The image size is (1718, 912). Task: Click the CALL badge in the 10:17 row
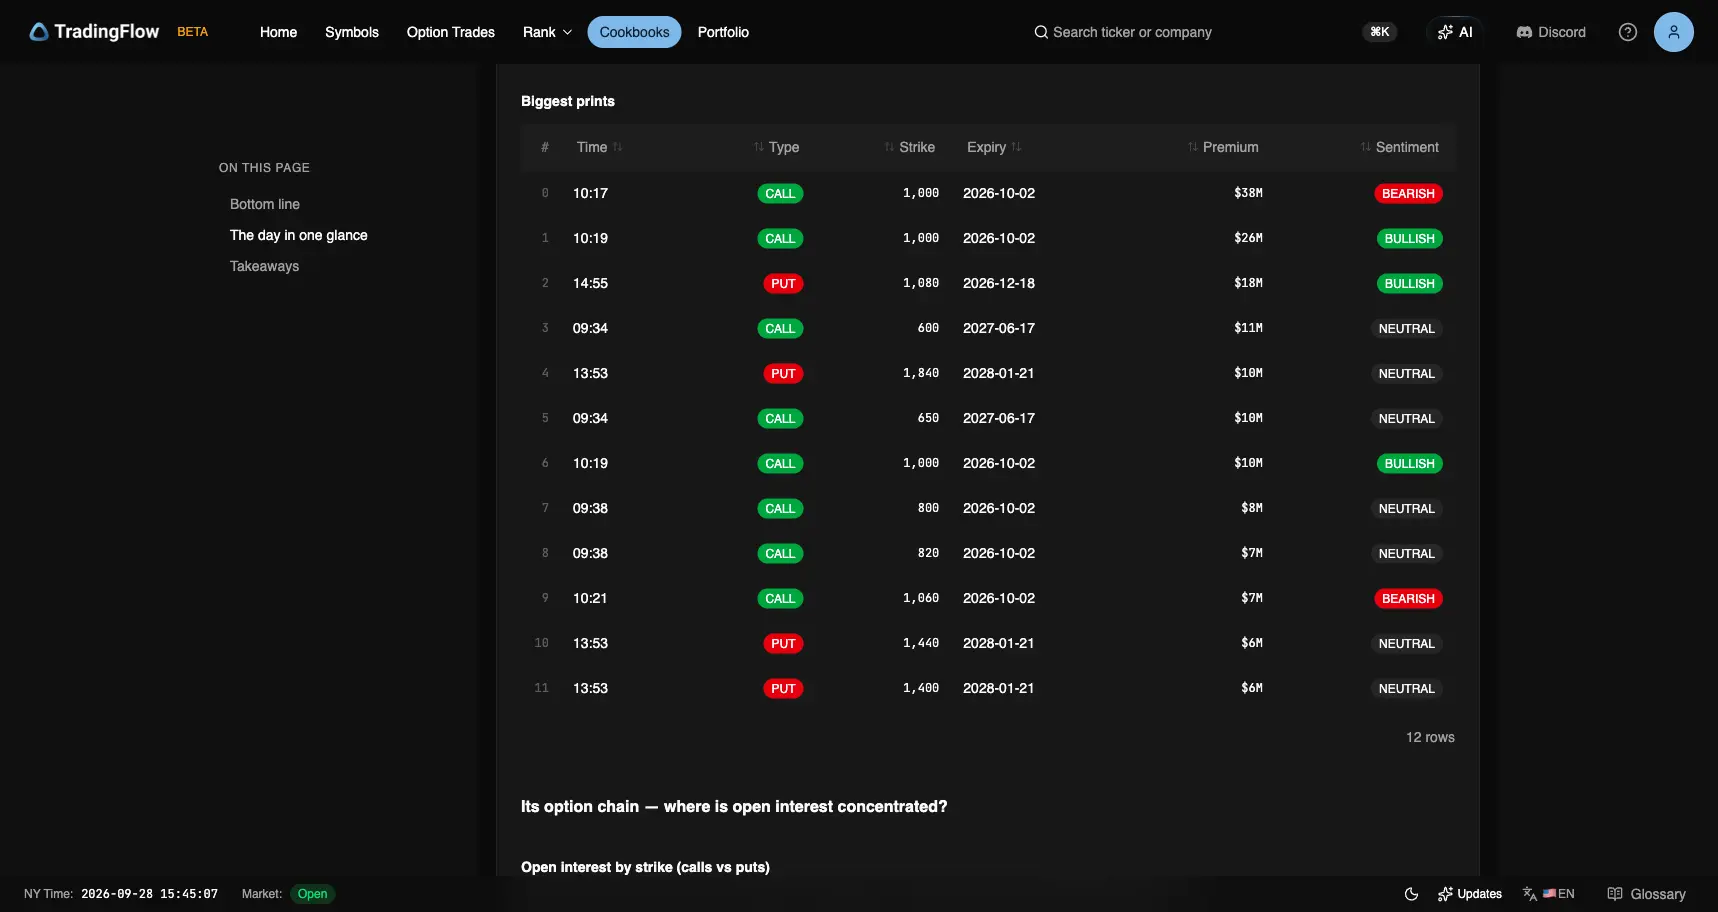pos(780,194)
